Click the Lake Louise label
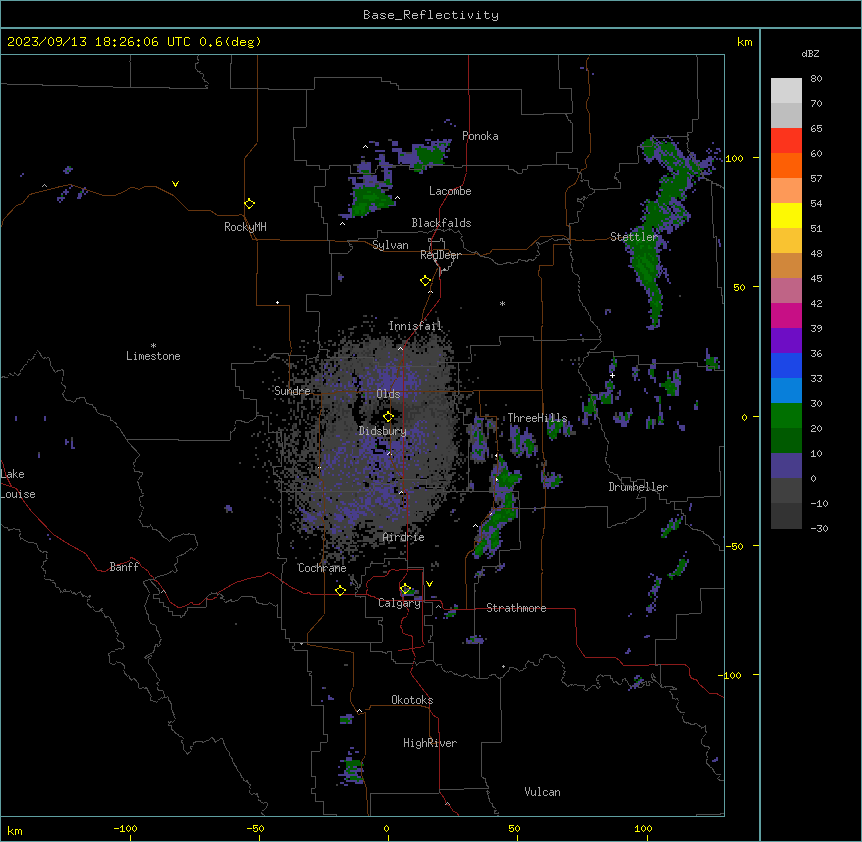This screenshot has height=842, width=862. [18, 484]
